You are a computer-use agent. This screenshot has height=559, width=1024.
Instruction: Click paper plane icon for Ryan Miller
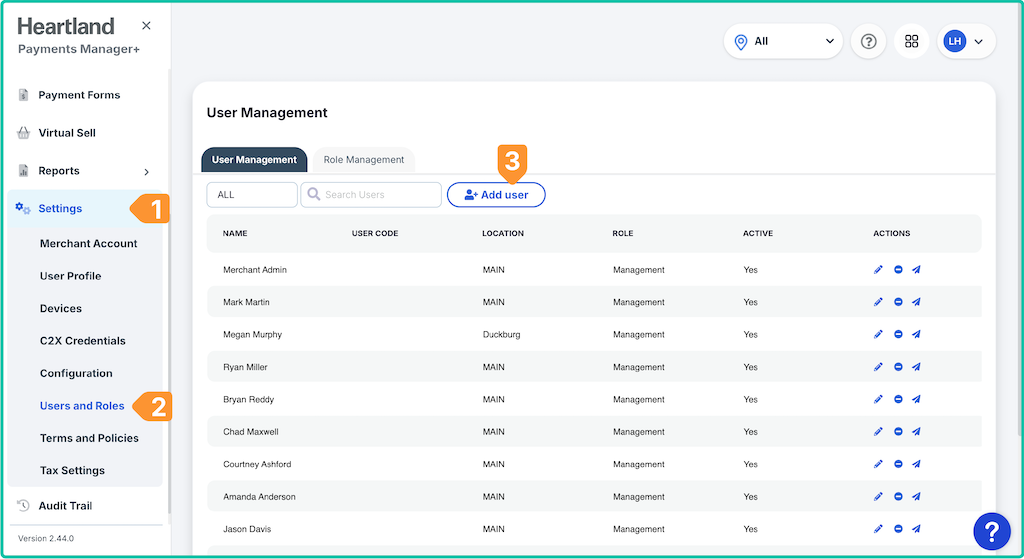(916, 367)
